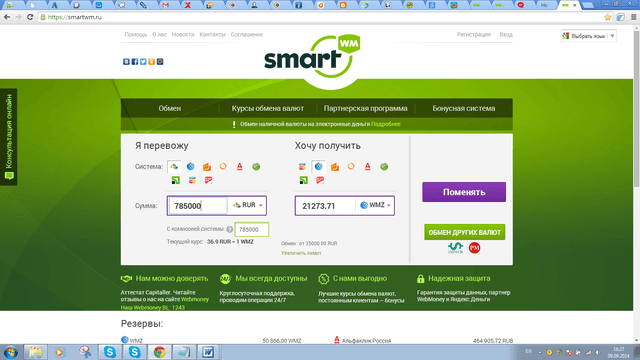Click the sum field containing 785000
This screenshot has width=640, height=360.
pos(198,206)
